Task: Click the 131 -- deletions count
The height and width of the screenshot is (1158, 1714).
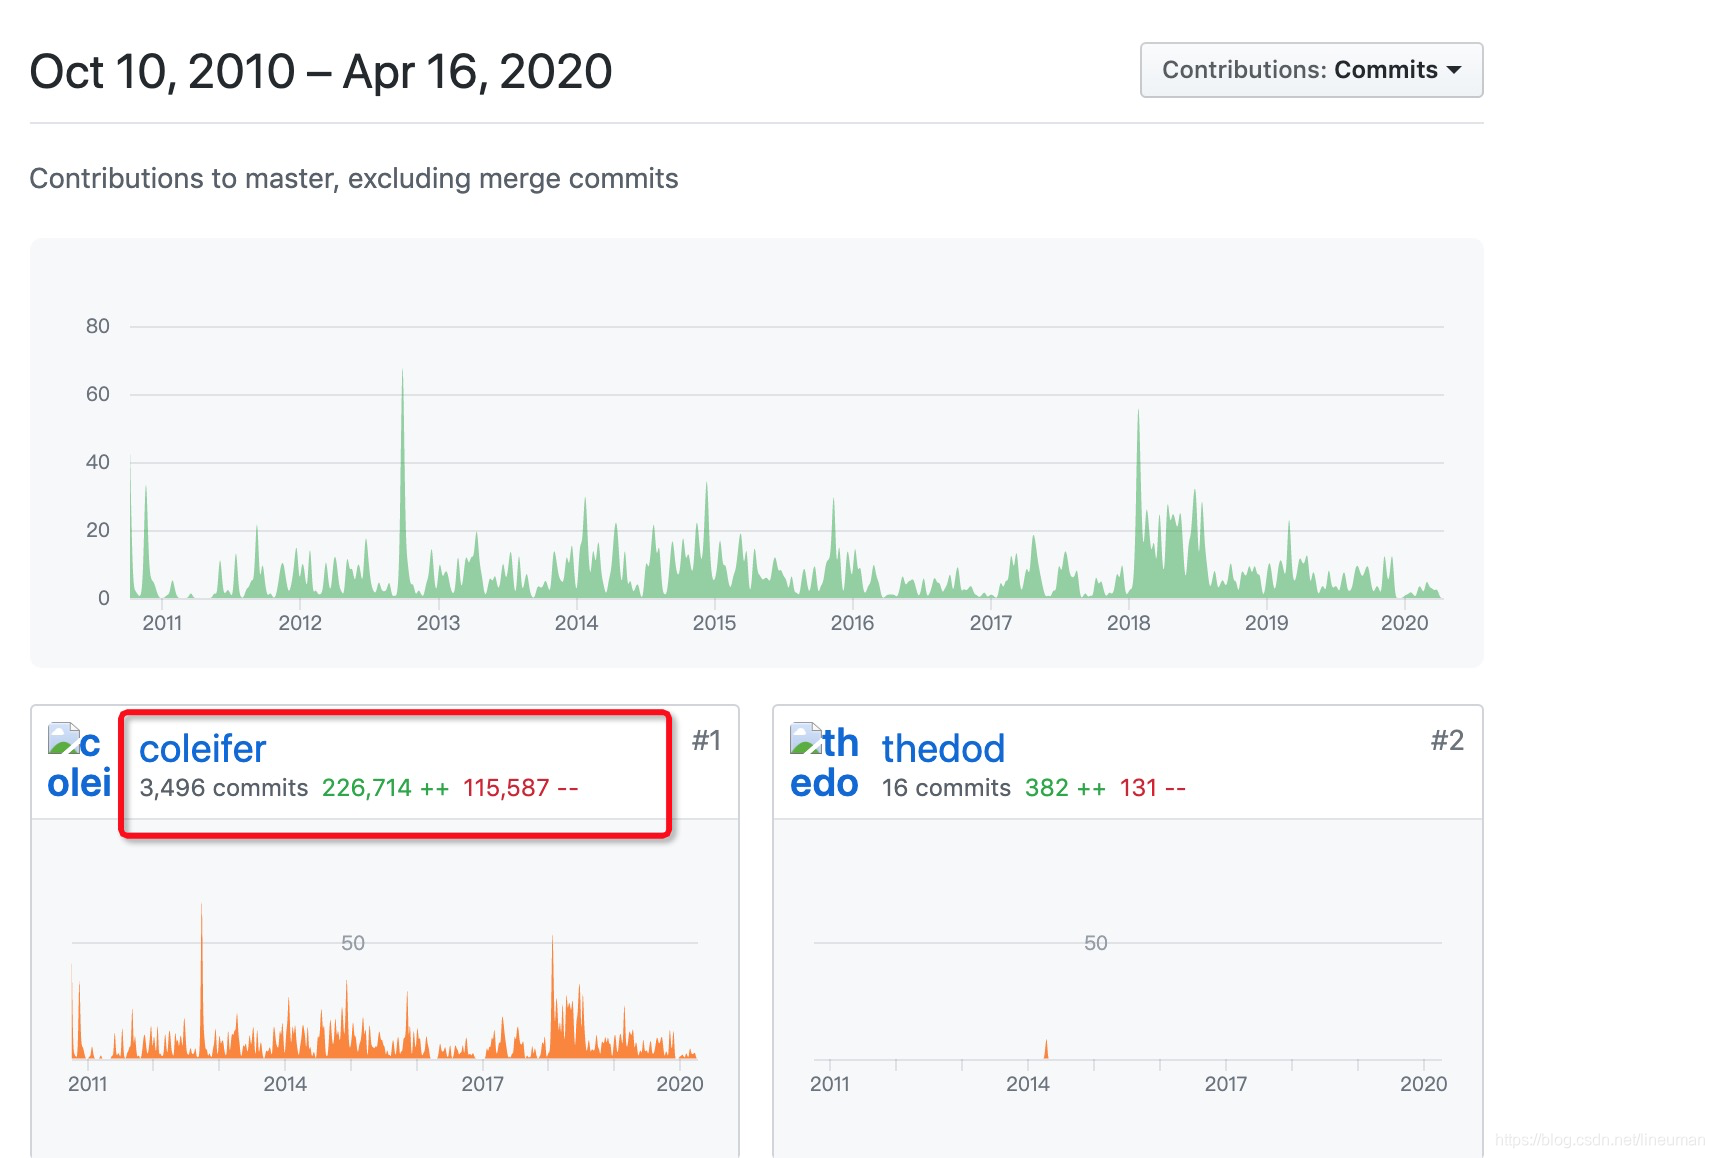Action: pos(1152,788)
